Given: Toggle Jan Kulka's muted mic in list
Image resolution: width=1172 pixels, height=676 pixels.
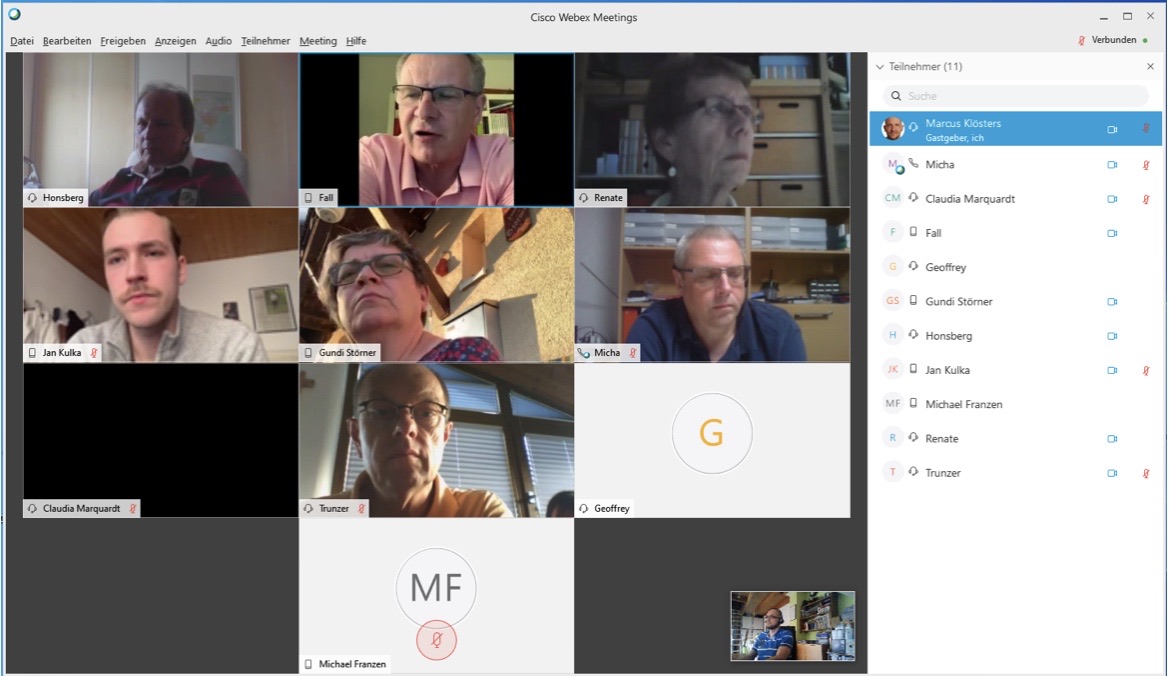Looking at the screenshot, I should coord(1146,370).
